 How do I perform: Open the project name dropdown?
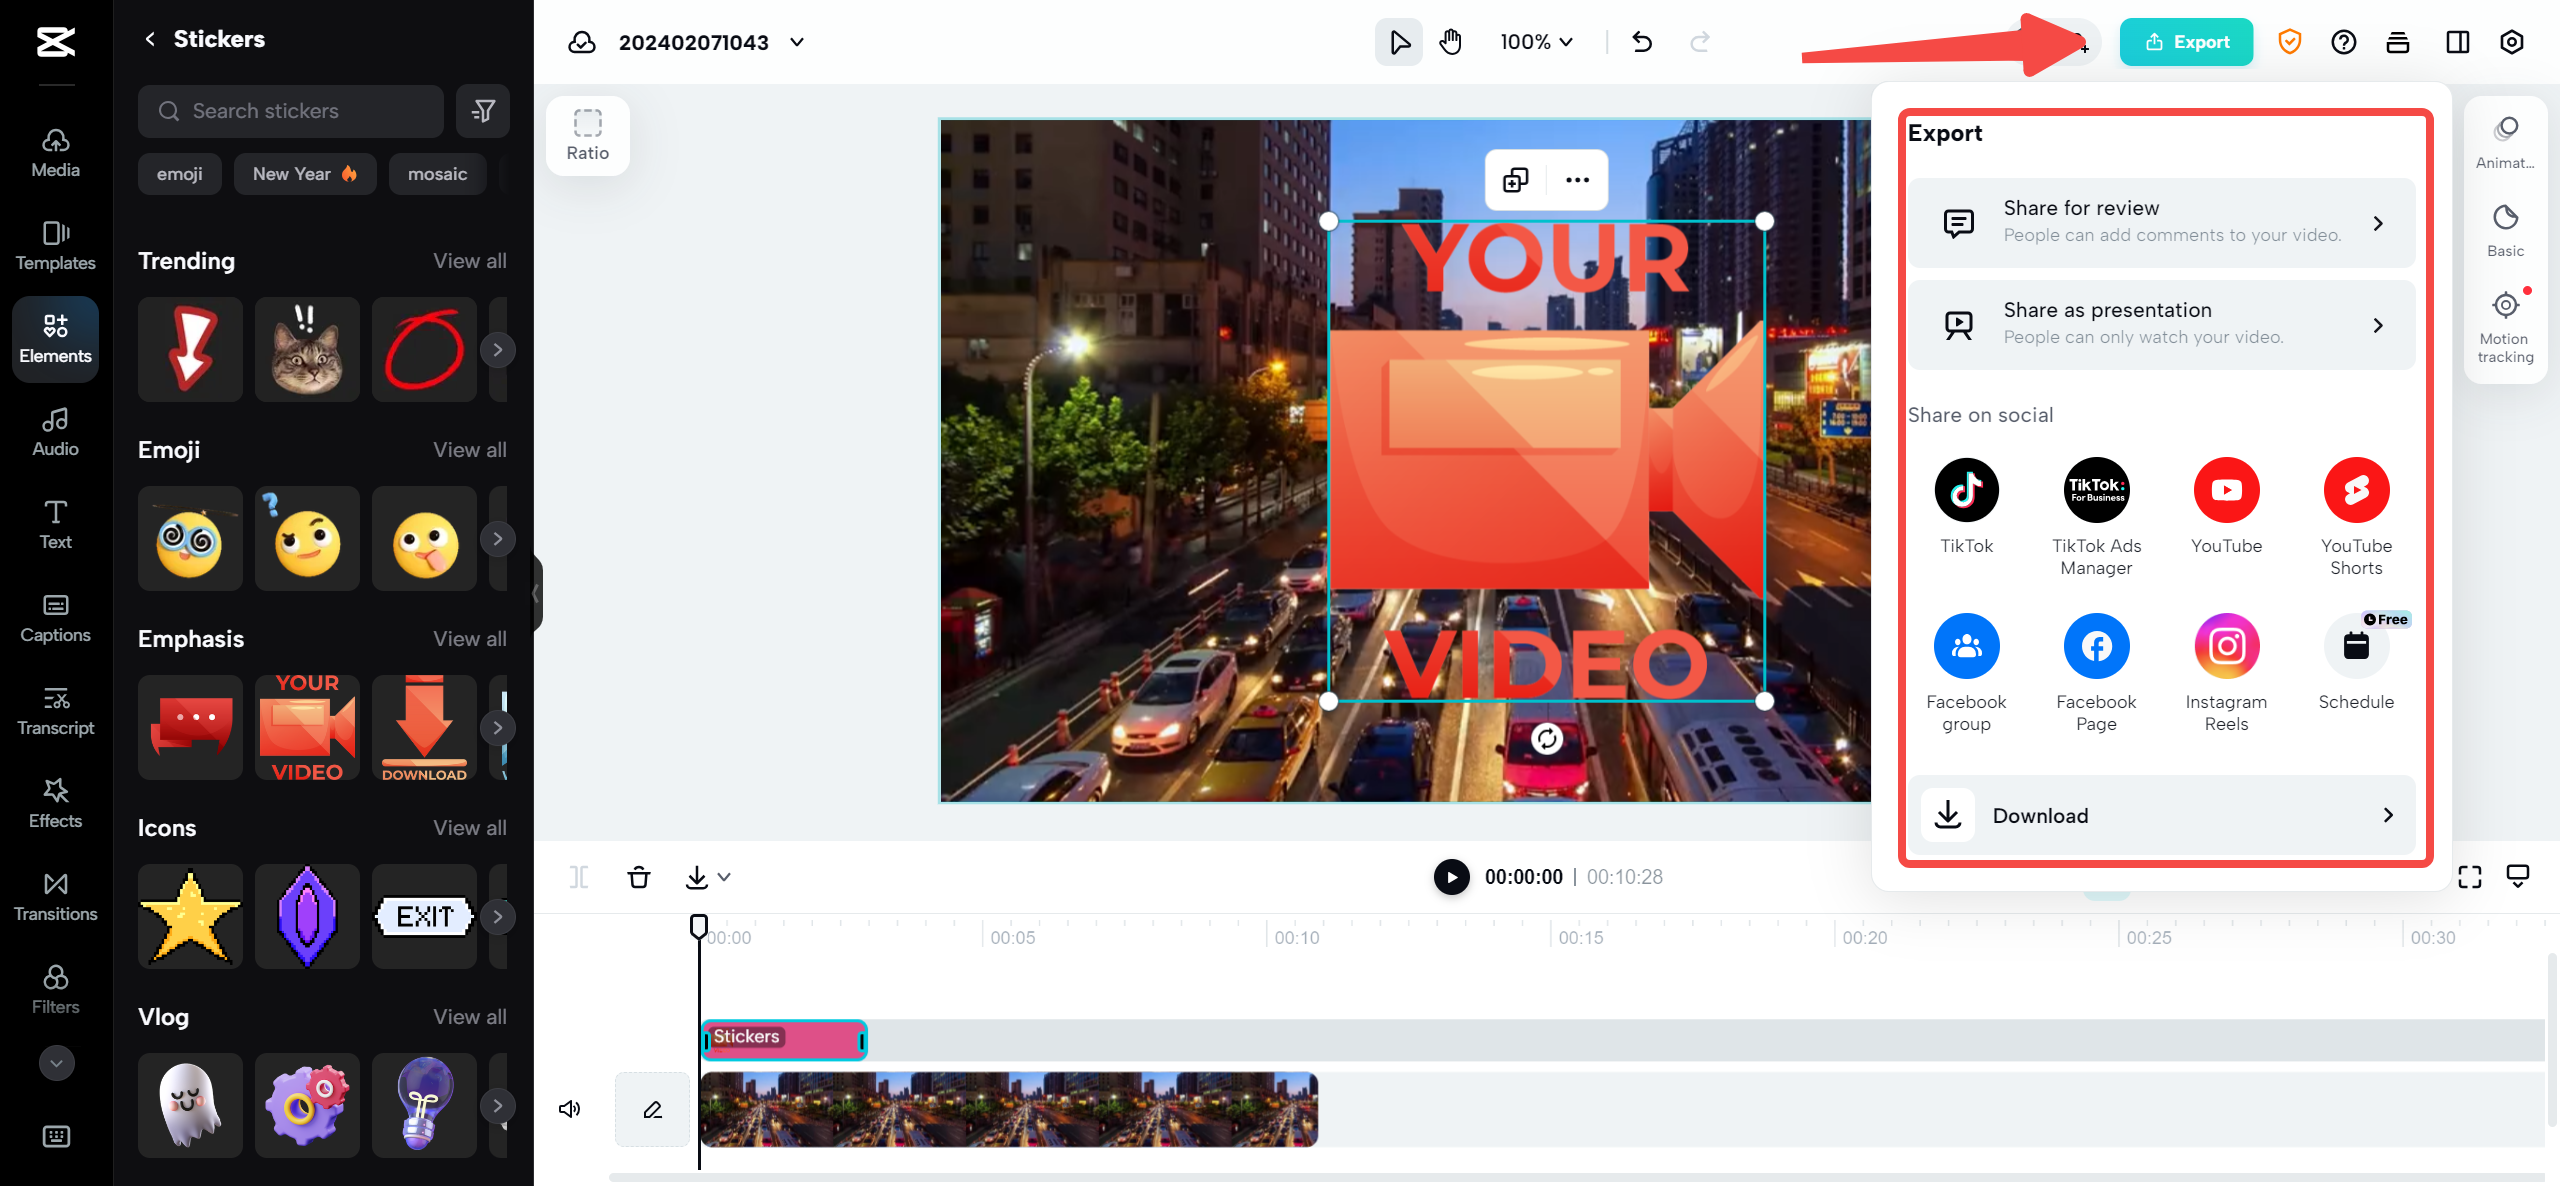tap(796, 42)
